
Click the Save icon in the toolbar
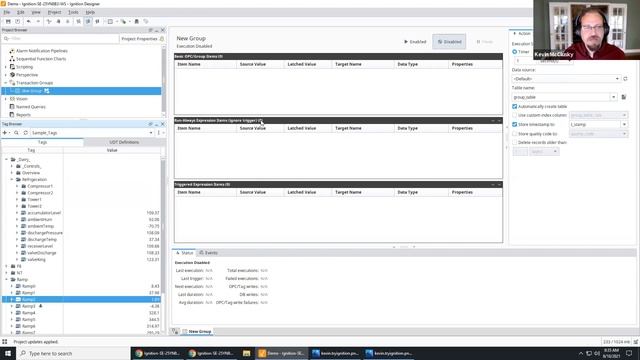click(8, 21)
